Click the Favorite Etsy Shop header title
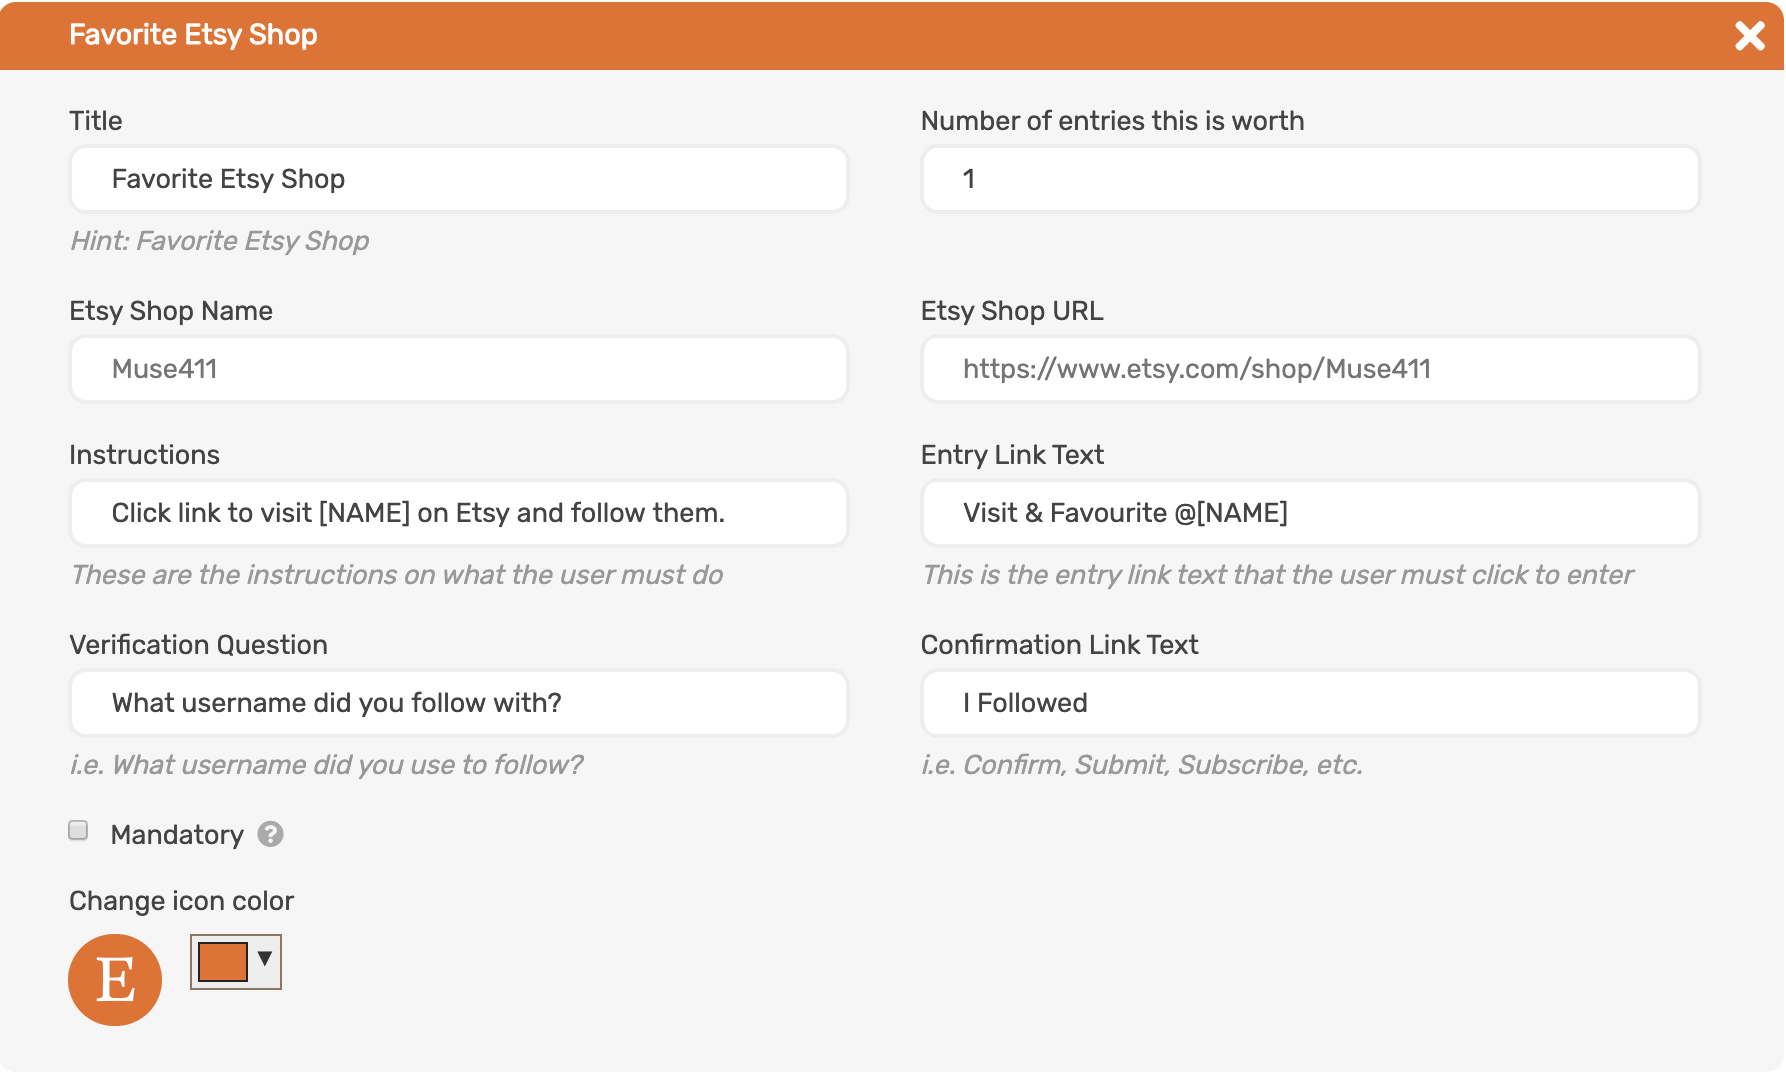The image size is (1786, 1075). [193, 34]
